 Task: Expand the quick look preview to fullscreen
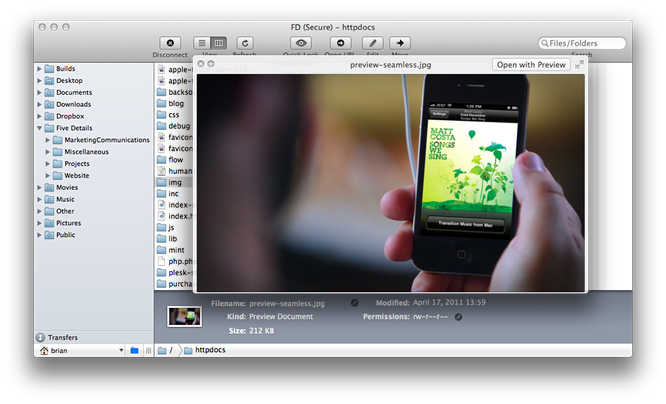(x=579, y=65)
